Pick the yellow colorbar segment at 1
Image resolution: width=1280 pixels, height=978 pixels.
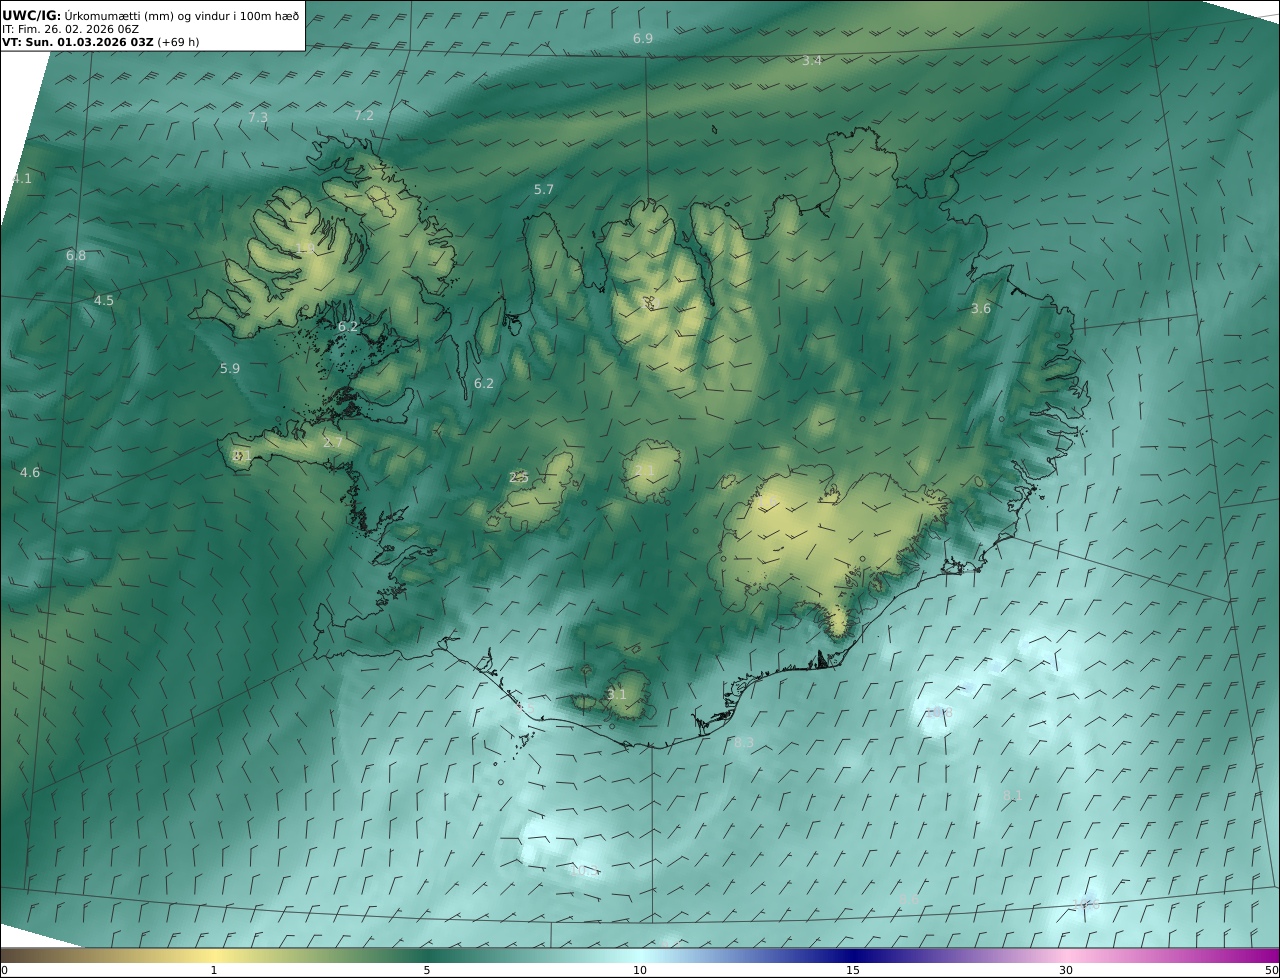click(x=214, y=956)
